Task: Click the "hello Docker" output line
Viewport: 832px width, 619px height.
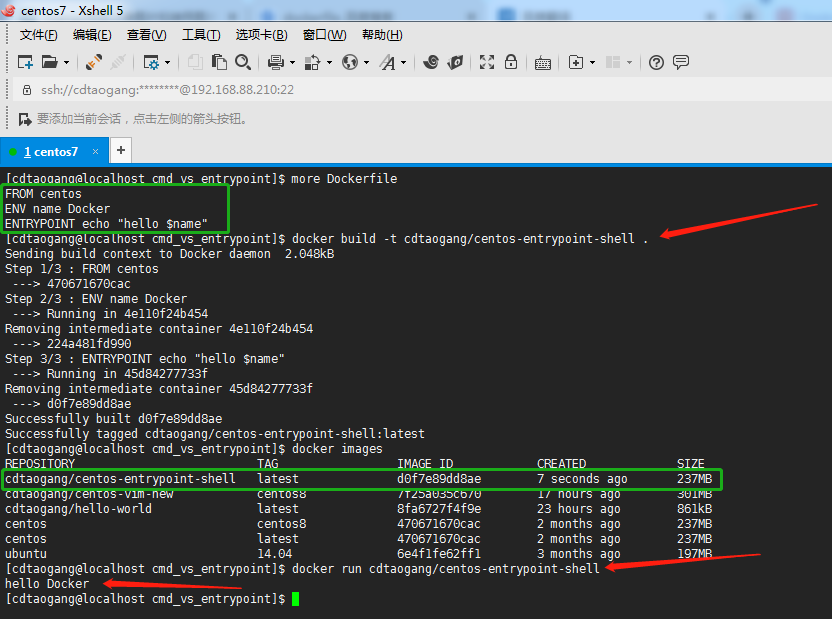Action: [47, 583]
